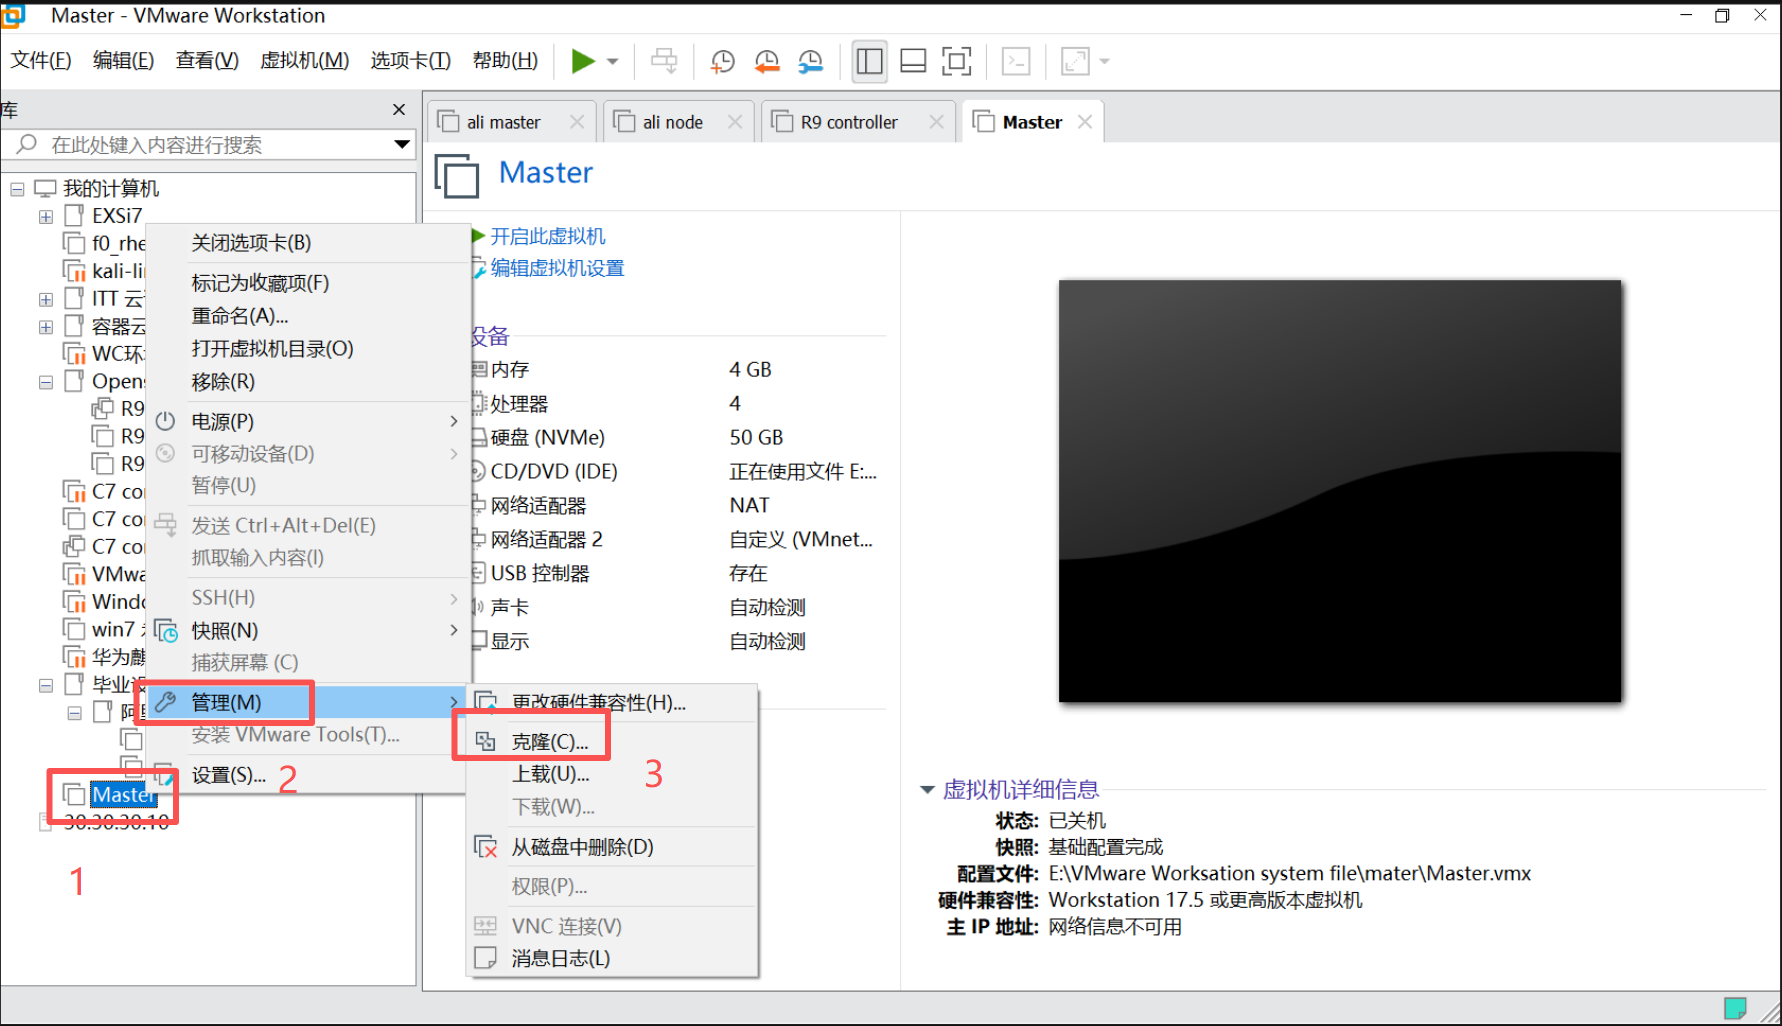Open the 快照(N) submenu

309,631
